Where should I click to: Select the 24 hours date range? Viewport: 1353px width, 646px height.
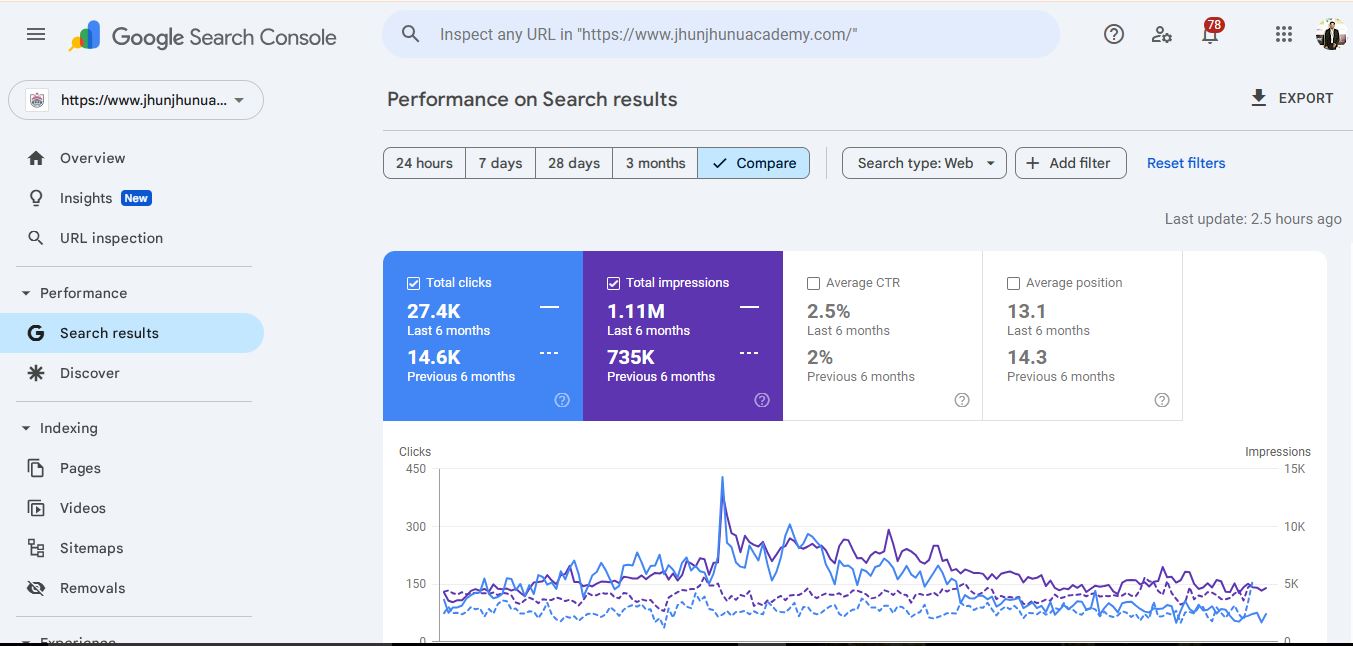point(424,163)
